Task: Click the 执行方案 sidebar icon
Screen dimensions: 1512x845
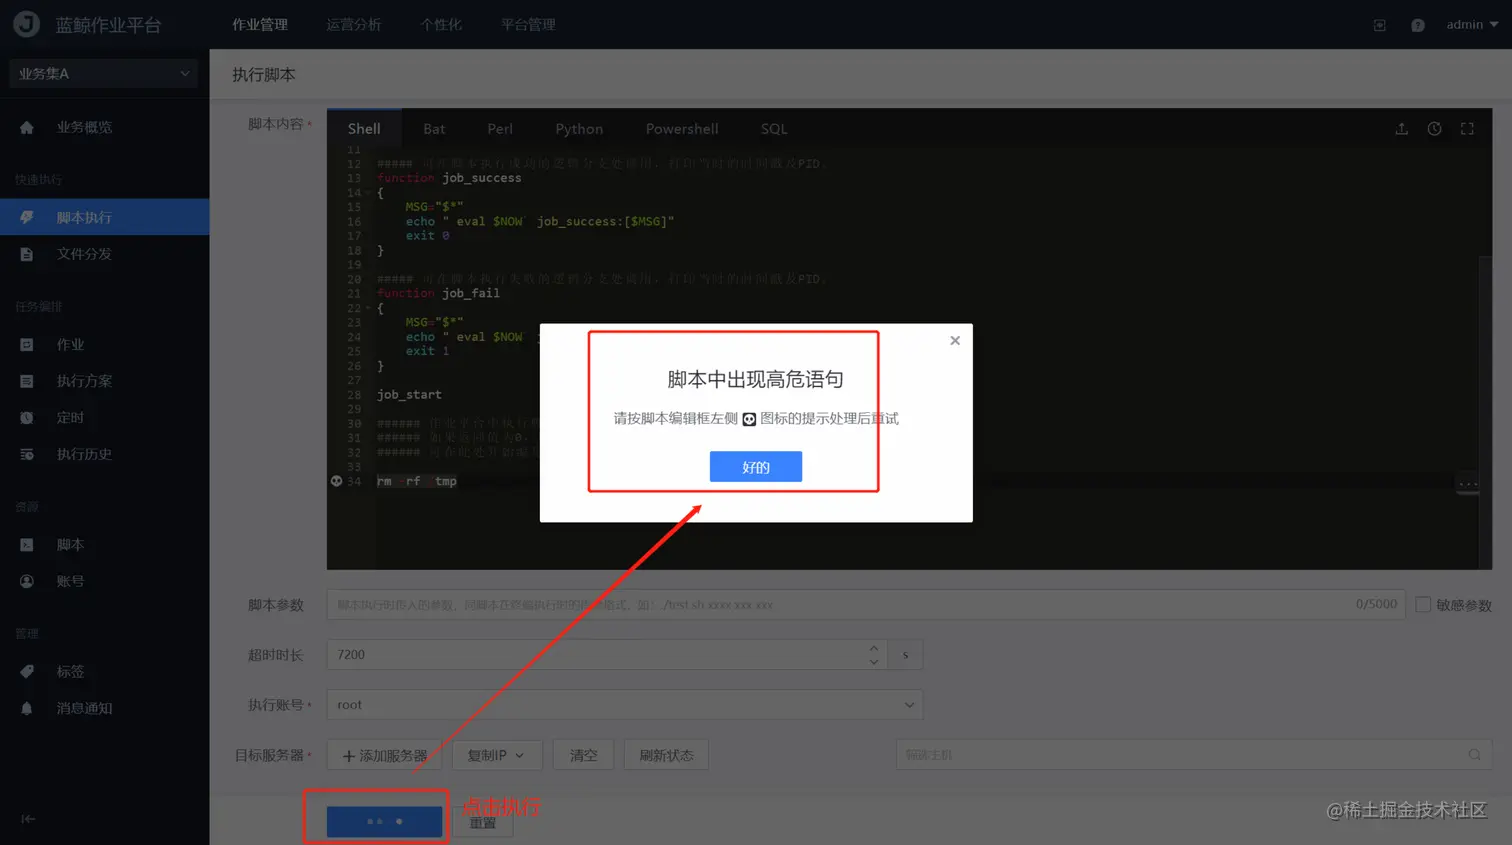Action: [x=27, y=381]
